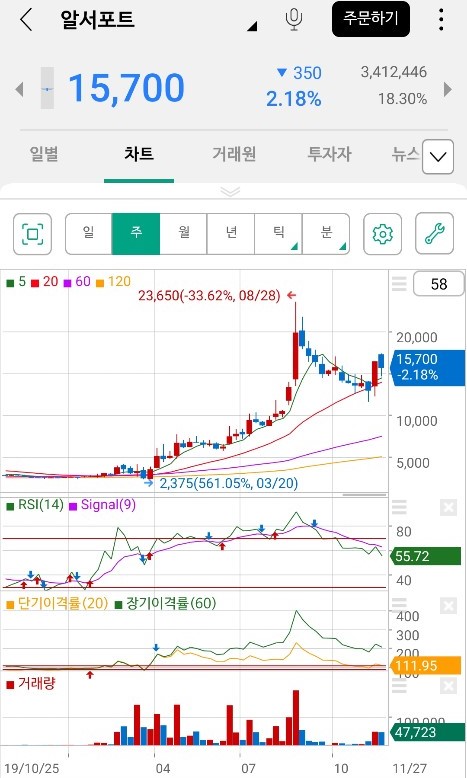Tap the trading volume 3,412,446
Image resolution: width=467 pixels, height=778 pixels.
pyautogui.click(x=394, y=72)
